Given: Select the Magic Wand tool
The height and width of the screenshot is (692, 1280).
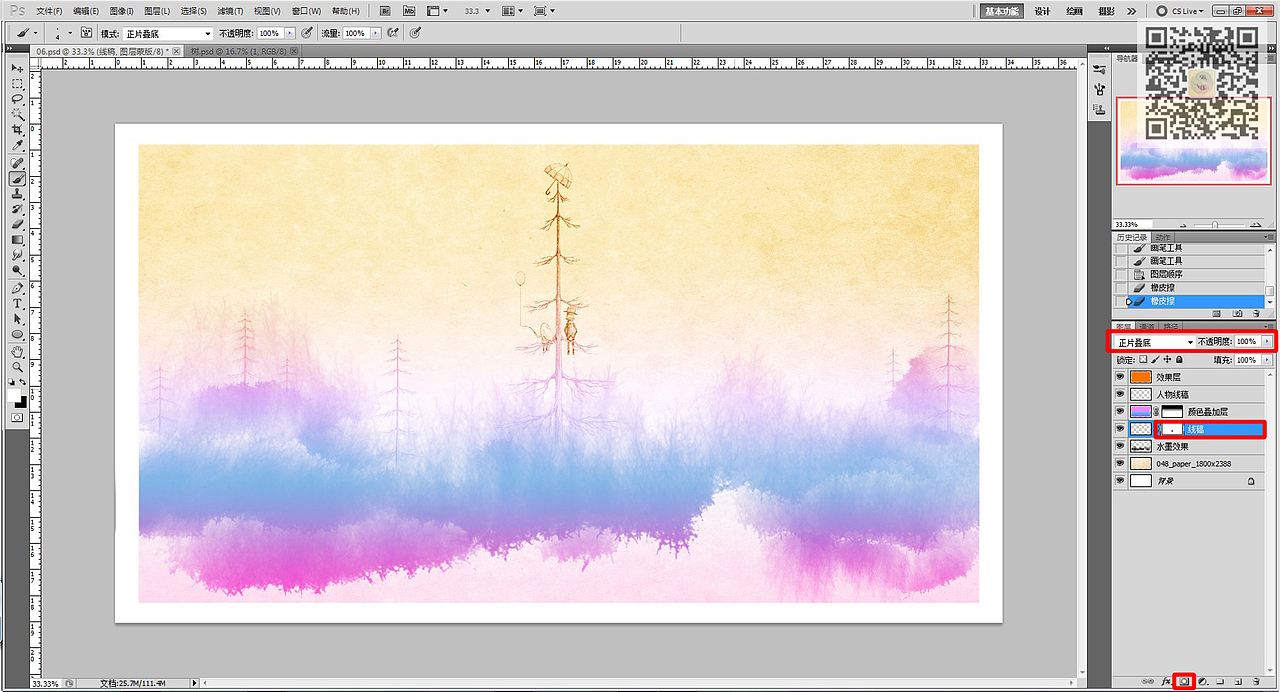Looking at the screenshot, I should [x=17, y=115].
